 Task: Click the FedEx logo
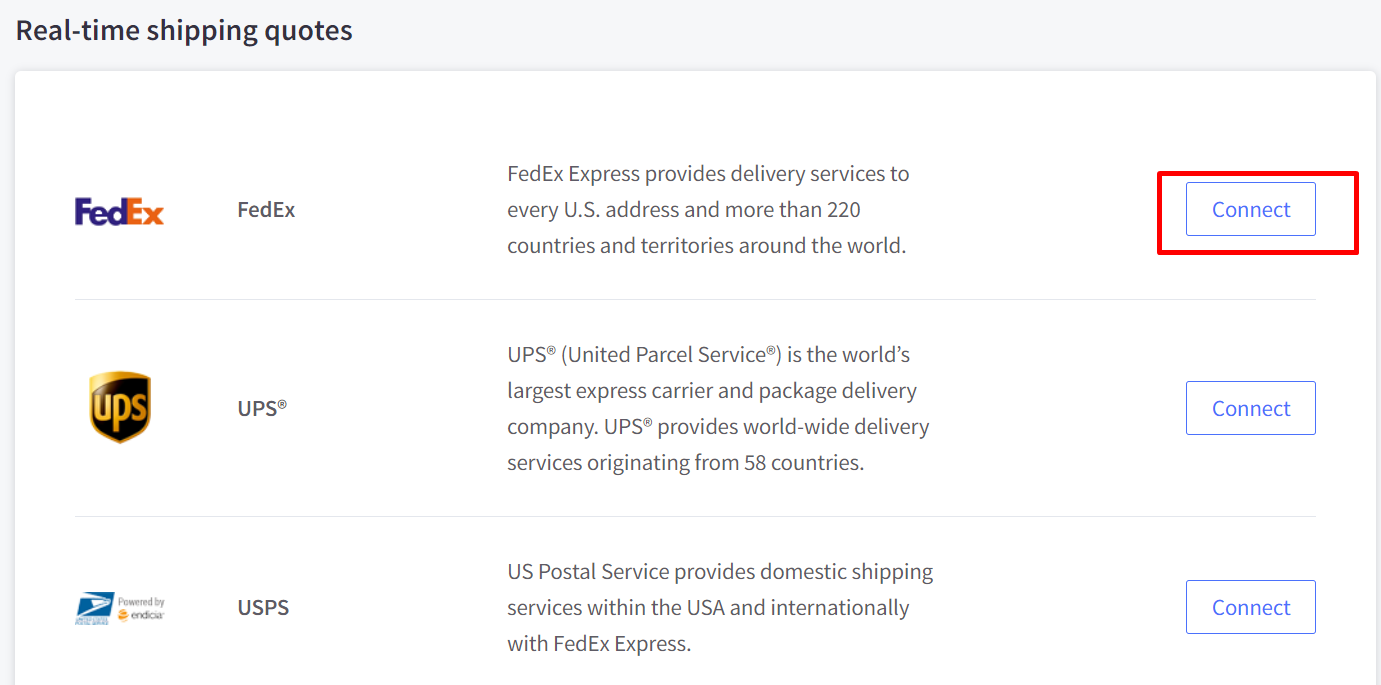point(119,211)
